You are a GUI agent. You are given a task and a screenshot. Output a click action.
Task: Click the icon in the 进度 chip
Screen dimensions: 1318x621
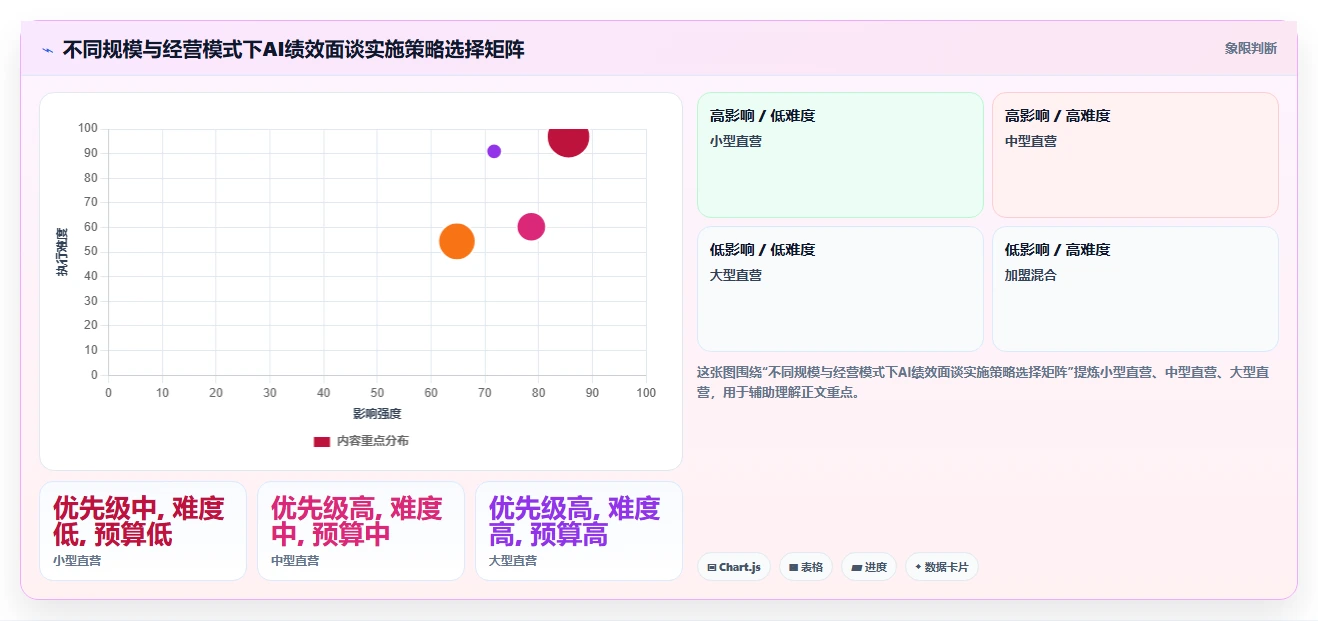pos(856,568)
